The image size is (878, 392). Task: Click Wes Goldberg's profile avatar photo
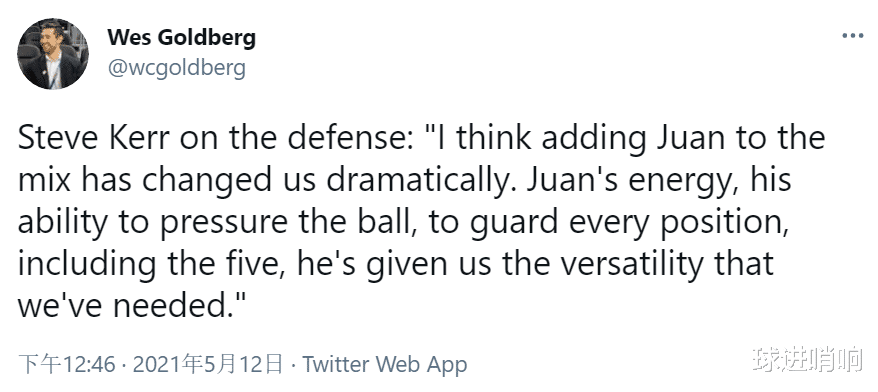click(x=53, y=54)
